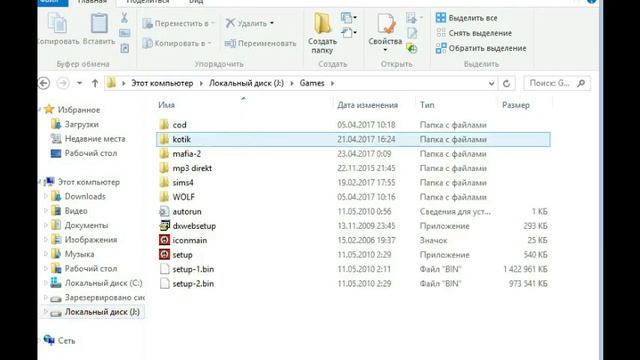
Task: Click the Copy path icon in Буфер обмена
Action: pyautogui.click(x=124, y=33)
